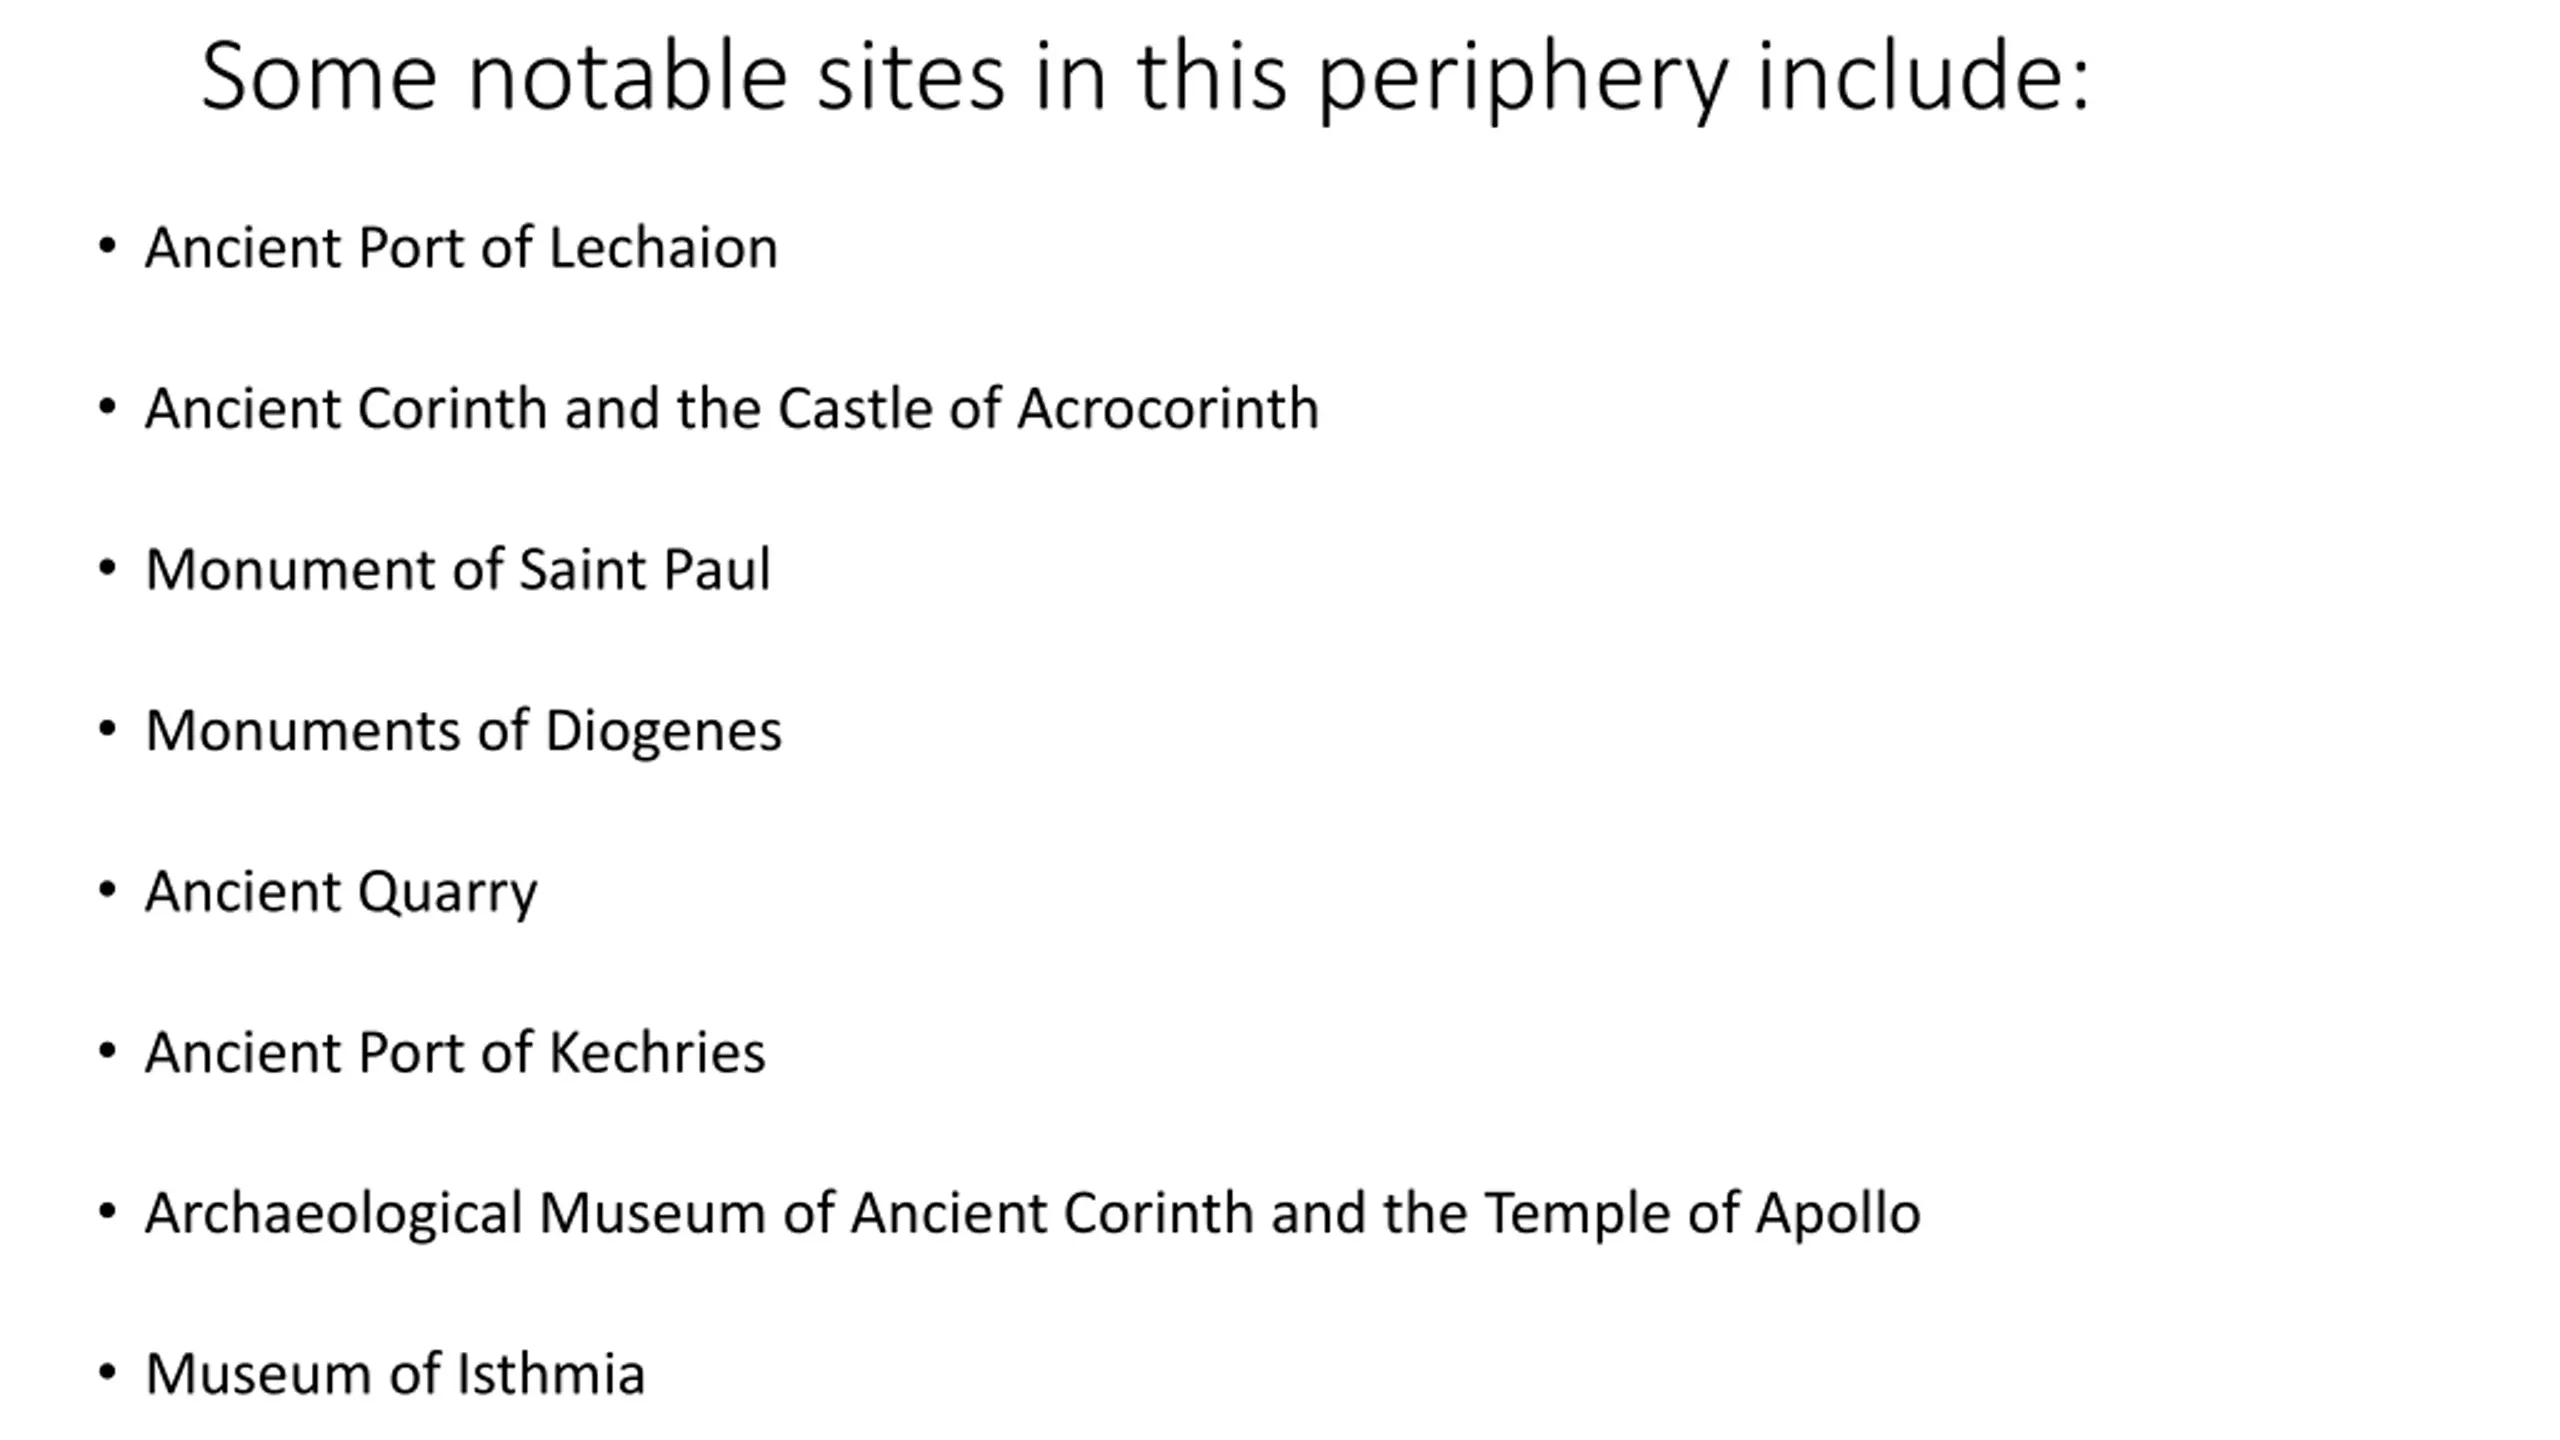Click the words Archaeological Museum
Viewport: 2560px width, 1440px height.
click(x=454, y=1214)
